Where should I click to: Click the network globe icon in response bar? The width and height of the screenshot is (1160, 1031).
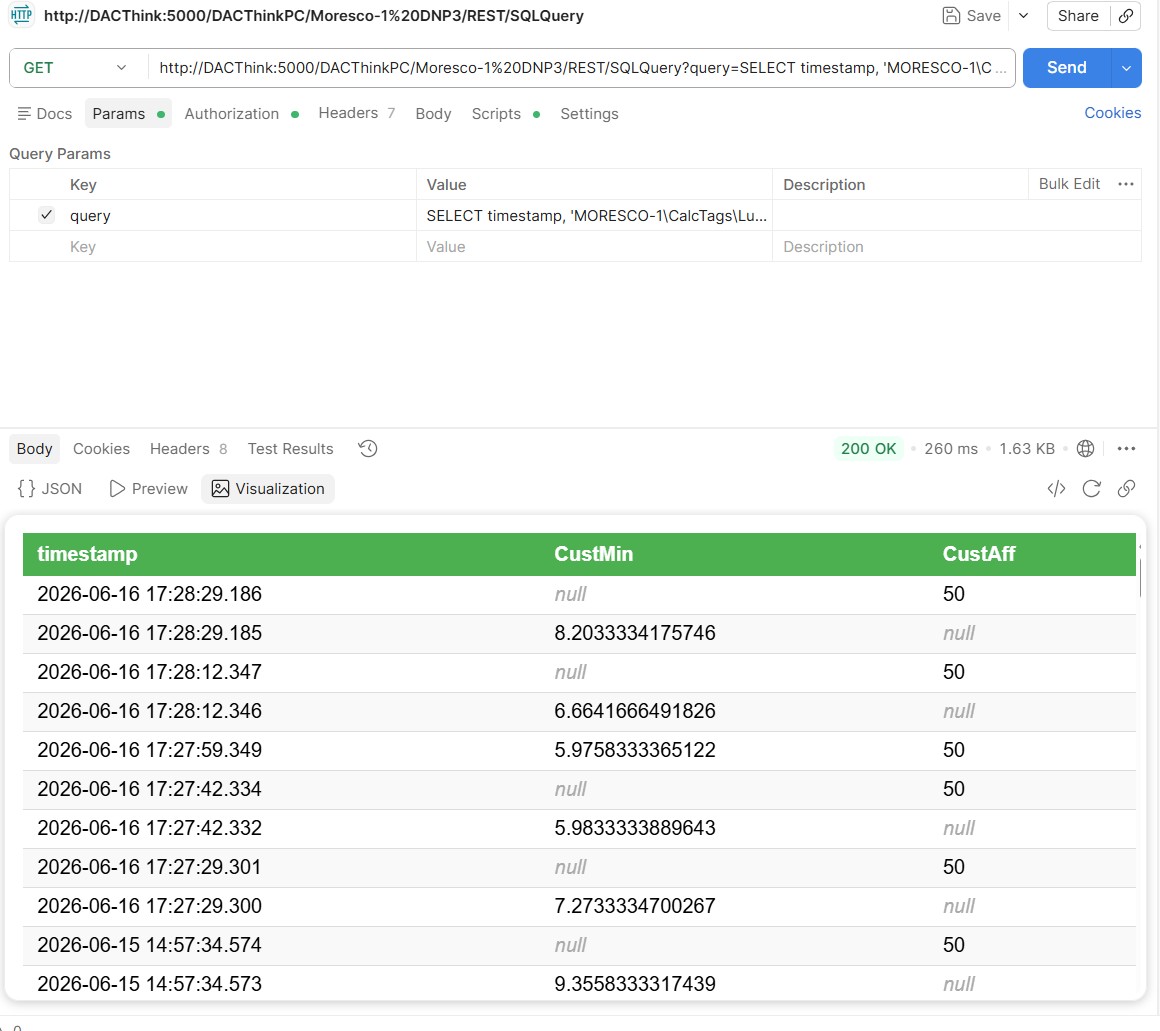(x=1085, y=449)
